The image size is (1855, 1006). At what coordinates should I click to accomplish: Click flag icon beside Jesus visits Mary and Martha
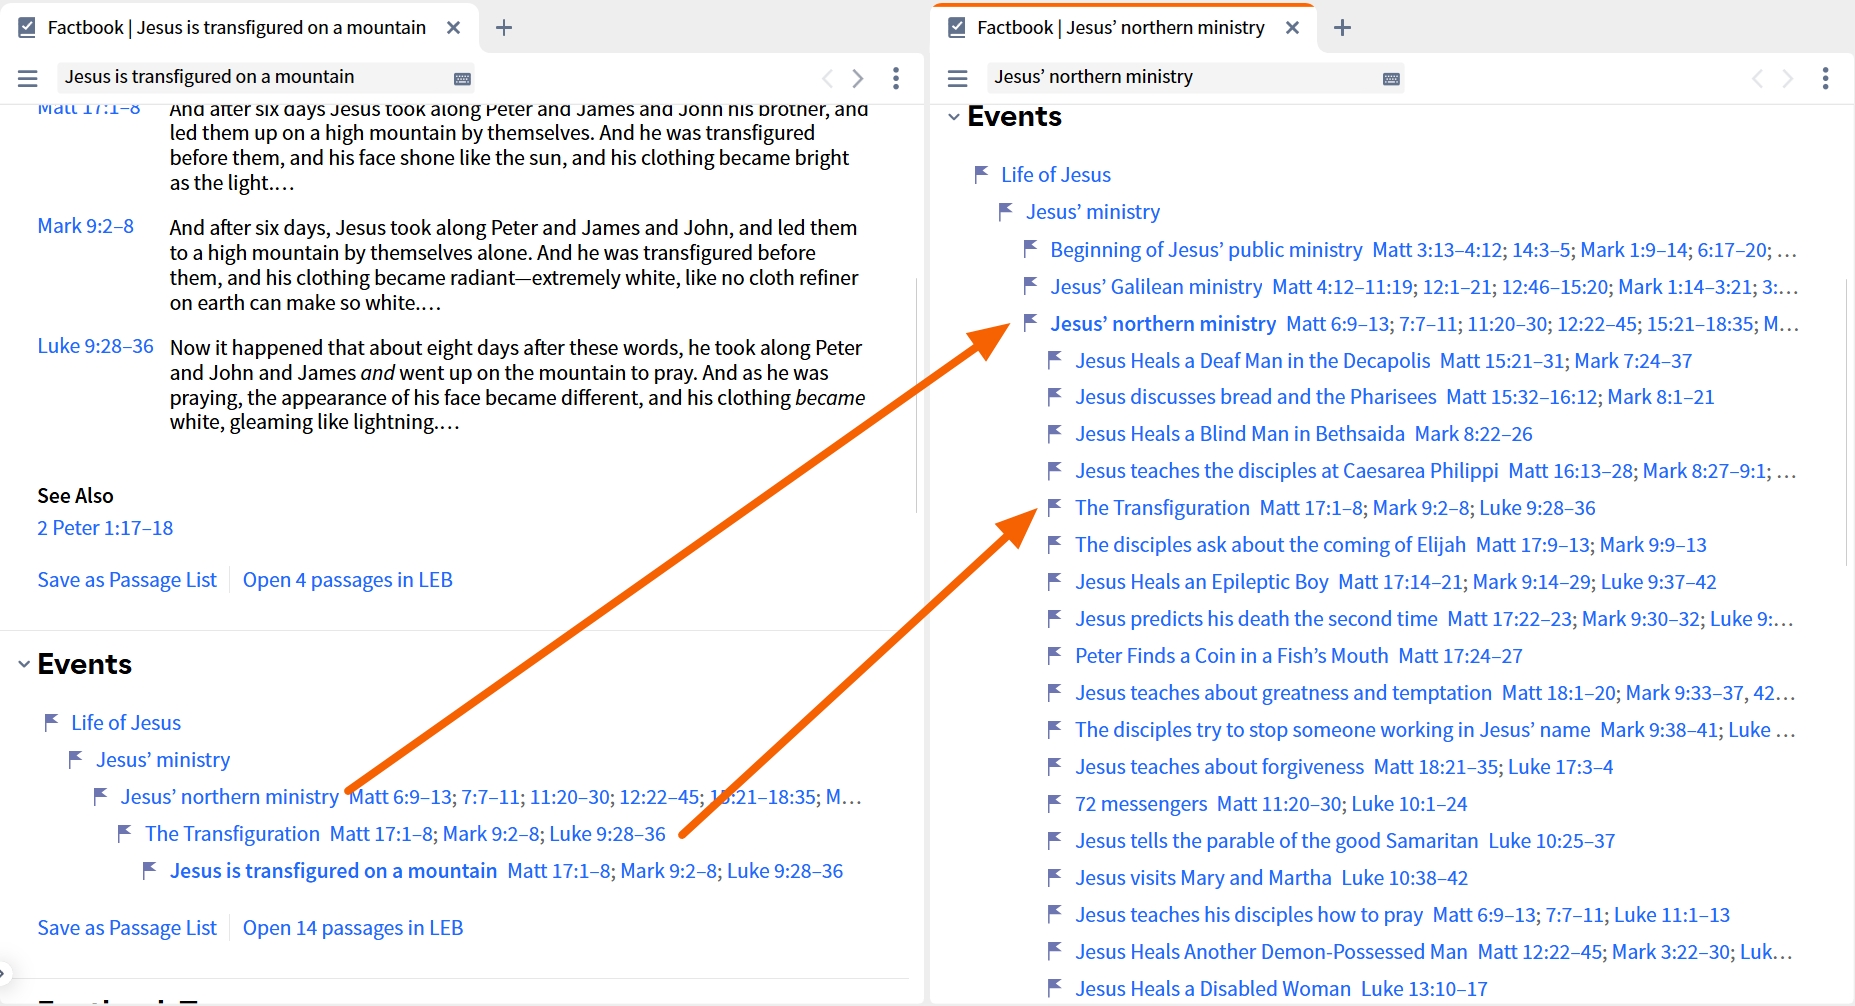[x=1055, y=877]
